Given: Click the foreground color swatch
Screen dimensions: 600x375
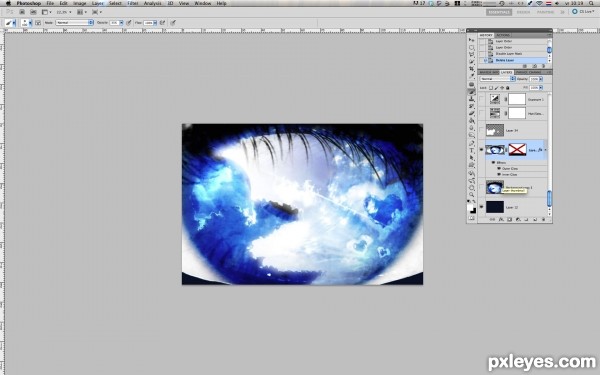Looking at the screenshot, I should (470, 207).
